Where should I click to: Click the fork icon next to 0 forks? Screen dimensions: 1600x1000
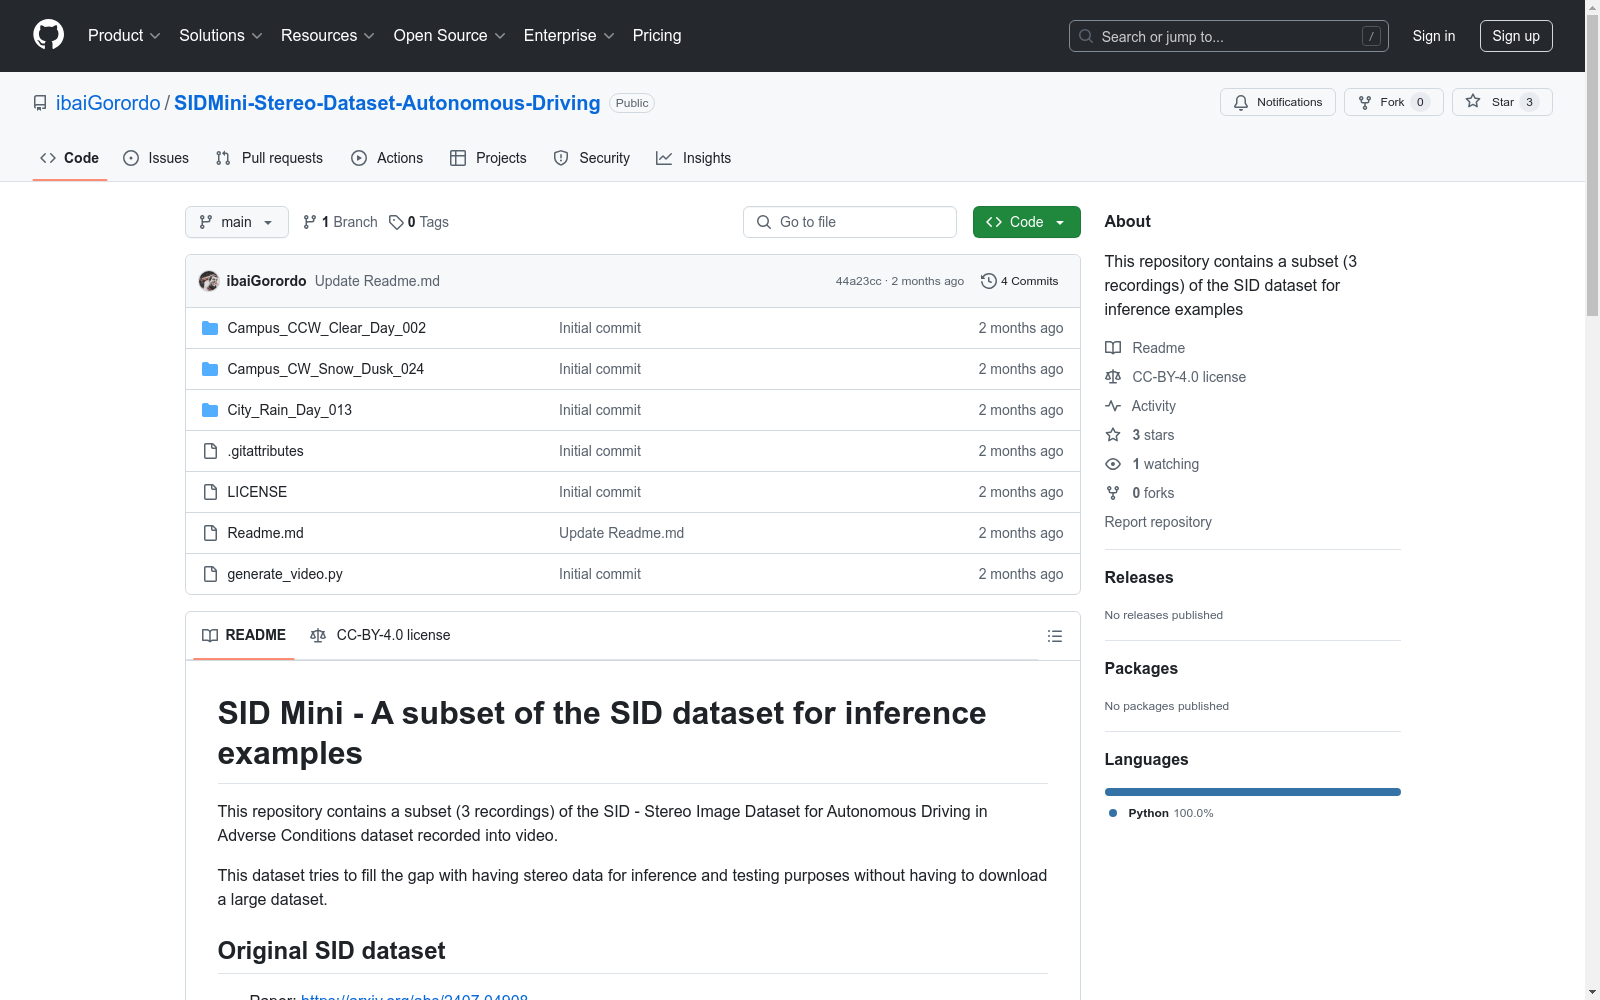click(1113, 493)
